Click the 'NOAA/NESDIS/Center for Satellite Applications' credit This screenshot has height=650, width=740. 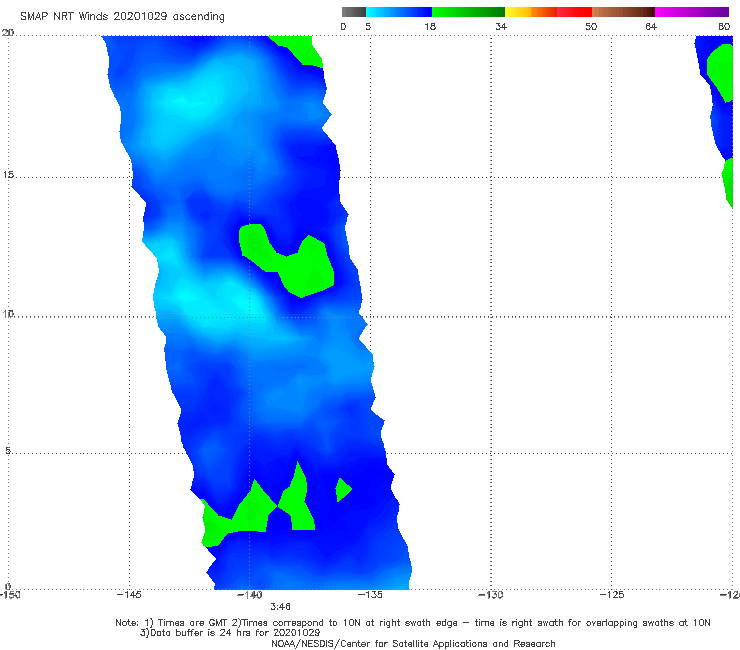413,643
